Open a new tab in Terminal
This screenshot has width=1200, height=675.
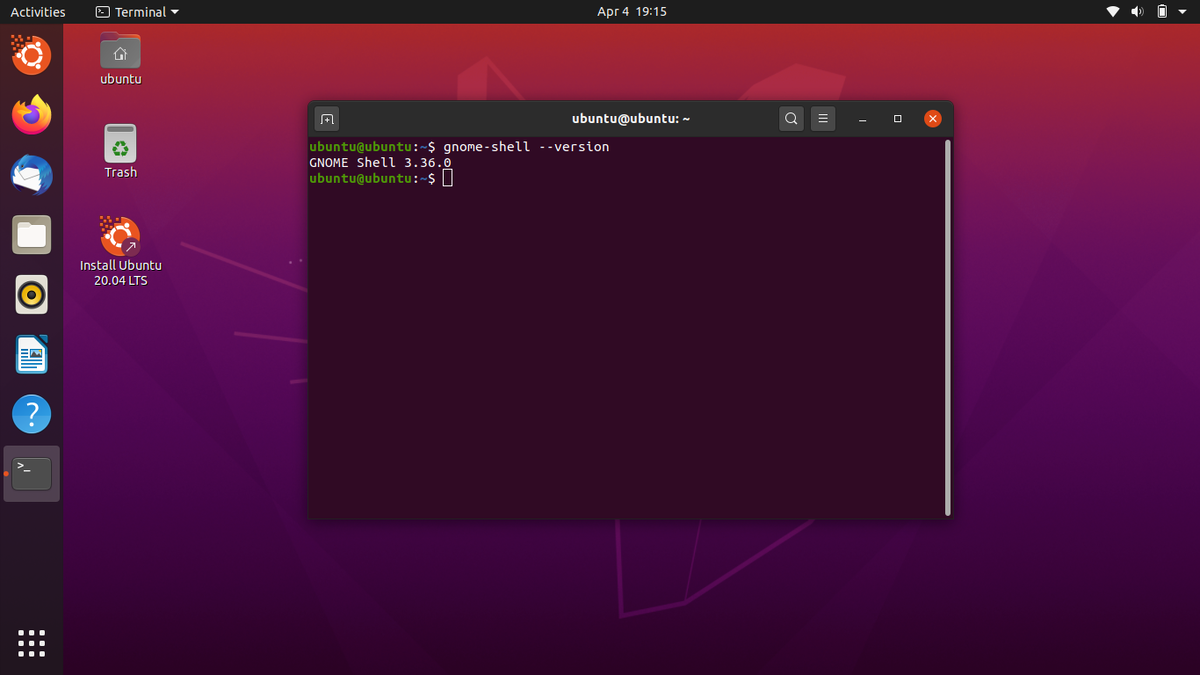(x=327, y=119)
